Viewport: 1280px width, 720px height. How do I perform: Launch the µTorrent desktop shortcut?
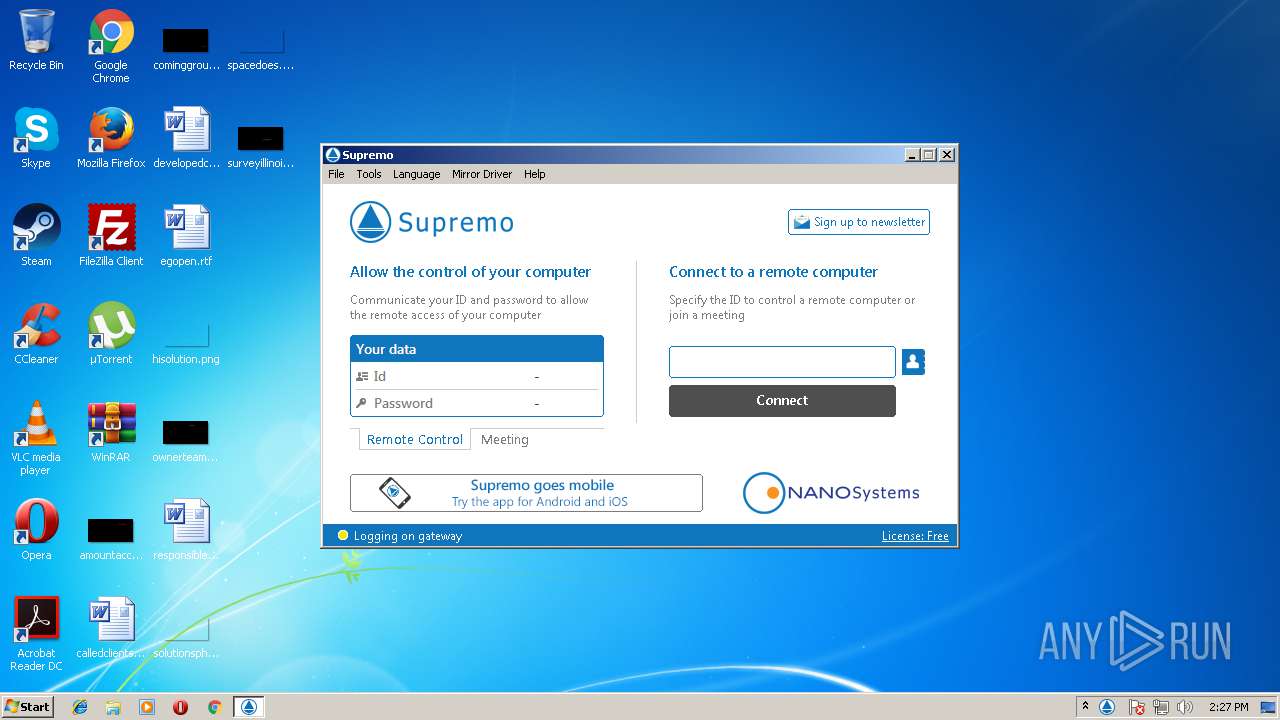pyautogui.click(x=111, y=334)
